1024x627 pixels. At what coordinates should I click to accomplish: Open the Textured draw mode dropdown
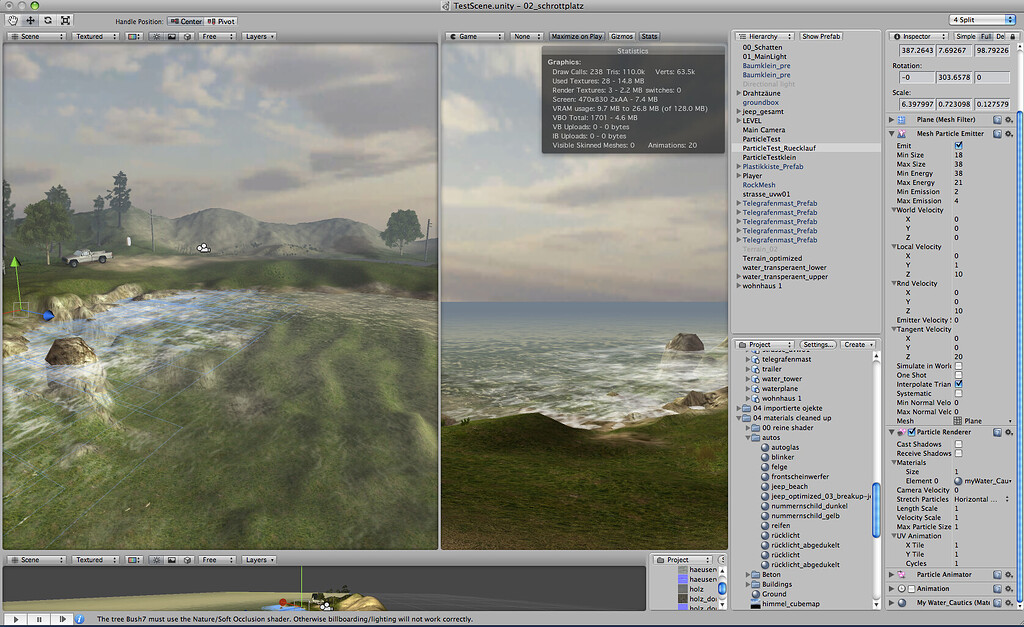pos(95,35)
